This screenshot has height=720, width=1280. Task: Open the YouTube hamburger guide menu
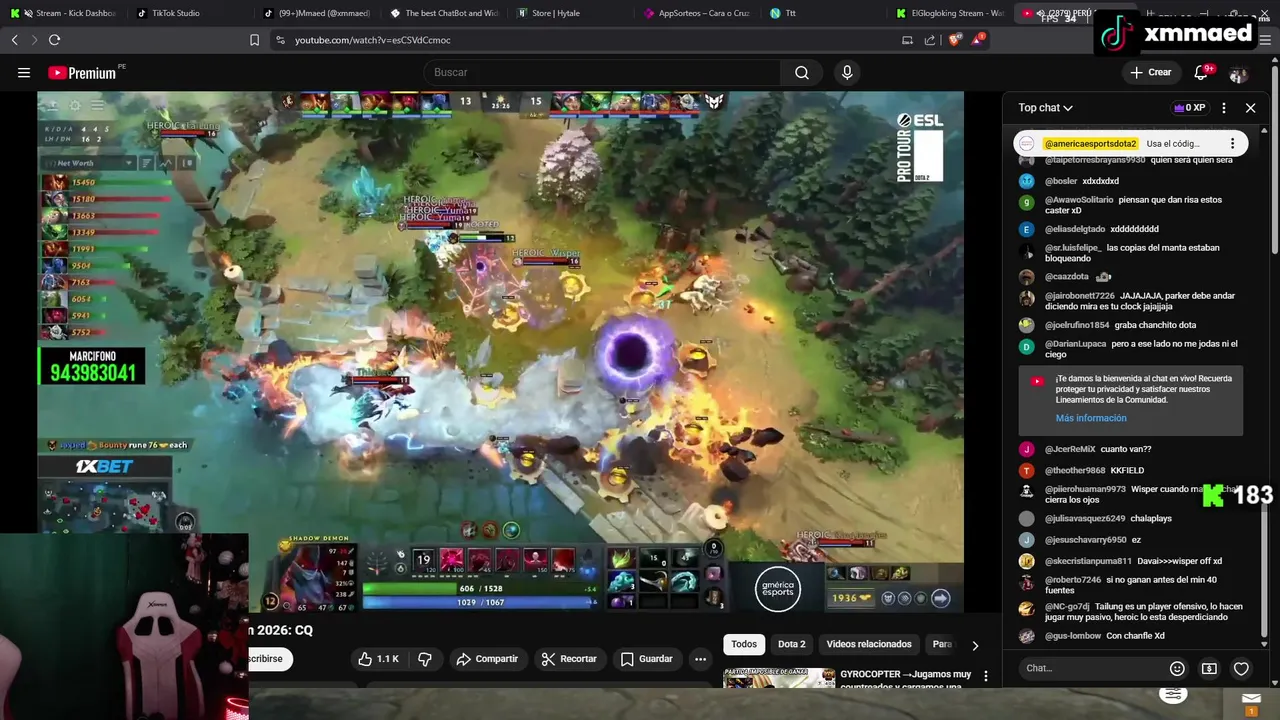(24, 72)
